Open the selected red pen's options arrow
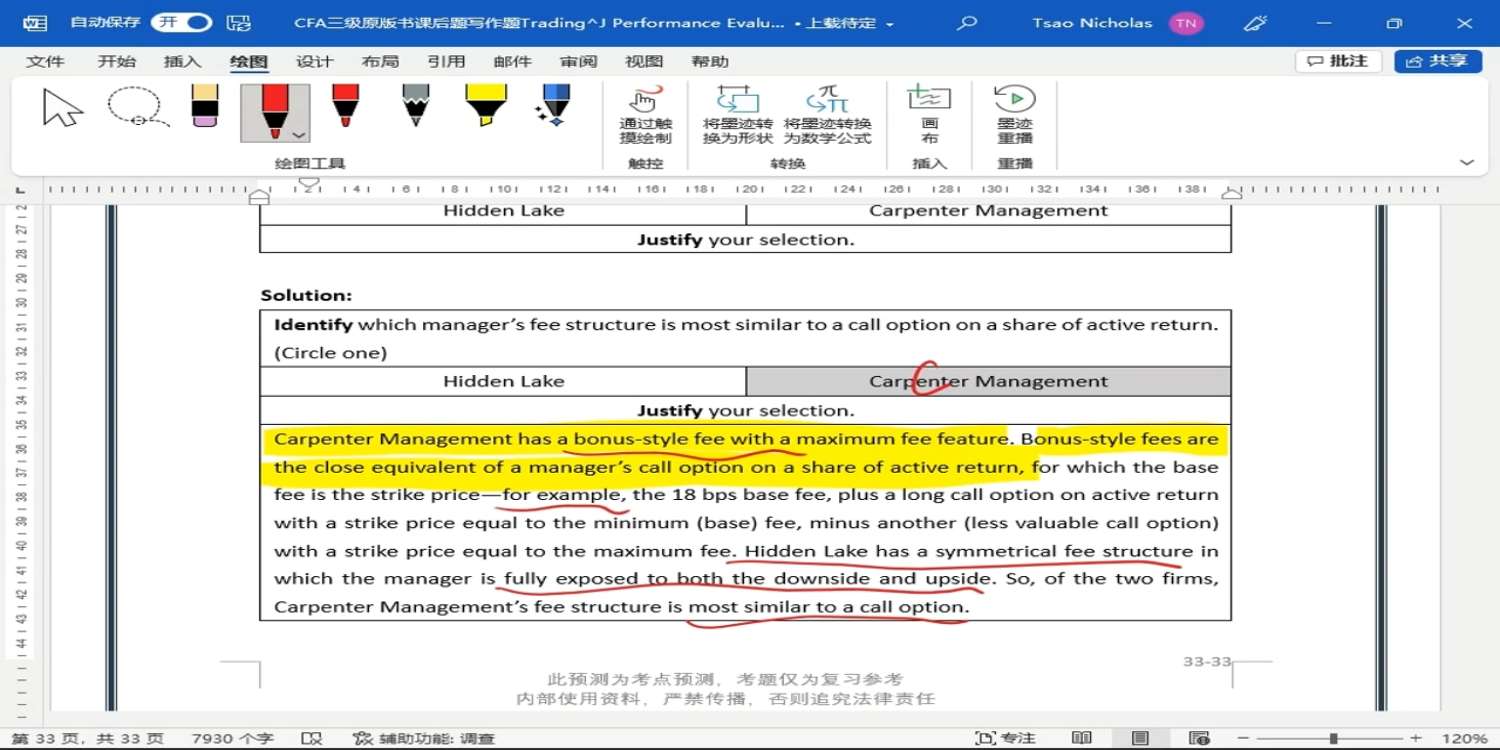 click(x=298, y=135)
